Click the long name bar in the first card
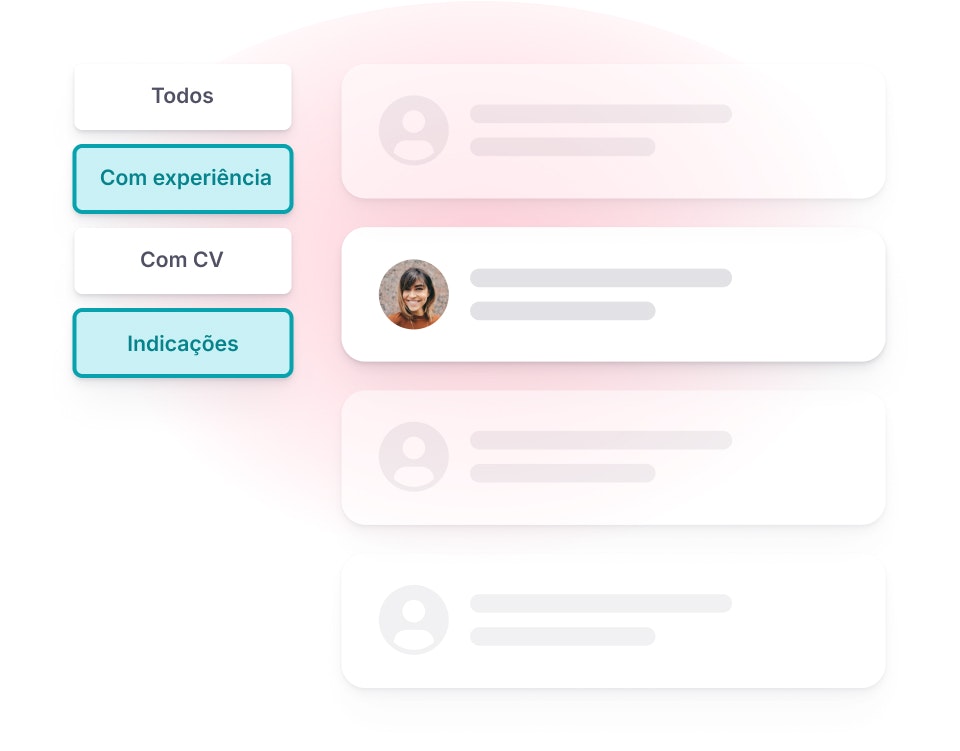This screenshot has width=960, height=751. [x=600, y=114]
